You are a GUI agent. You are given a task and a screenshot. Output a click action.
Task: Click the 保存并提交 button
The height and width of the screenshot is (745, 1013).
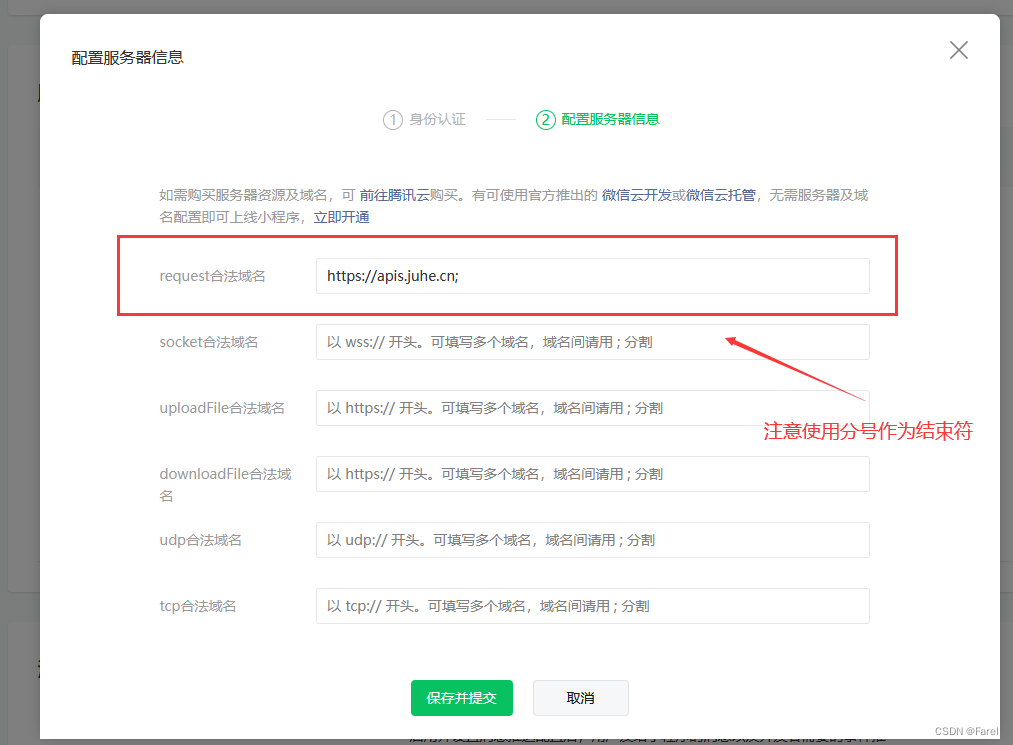point(461,698)
